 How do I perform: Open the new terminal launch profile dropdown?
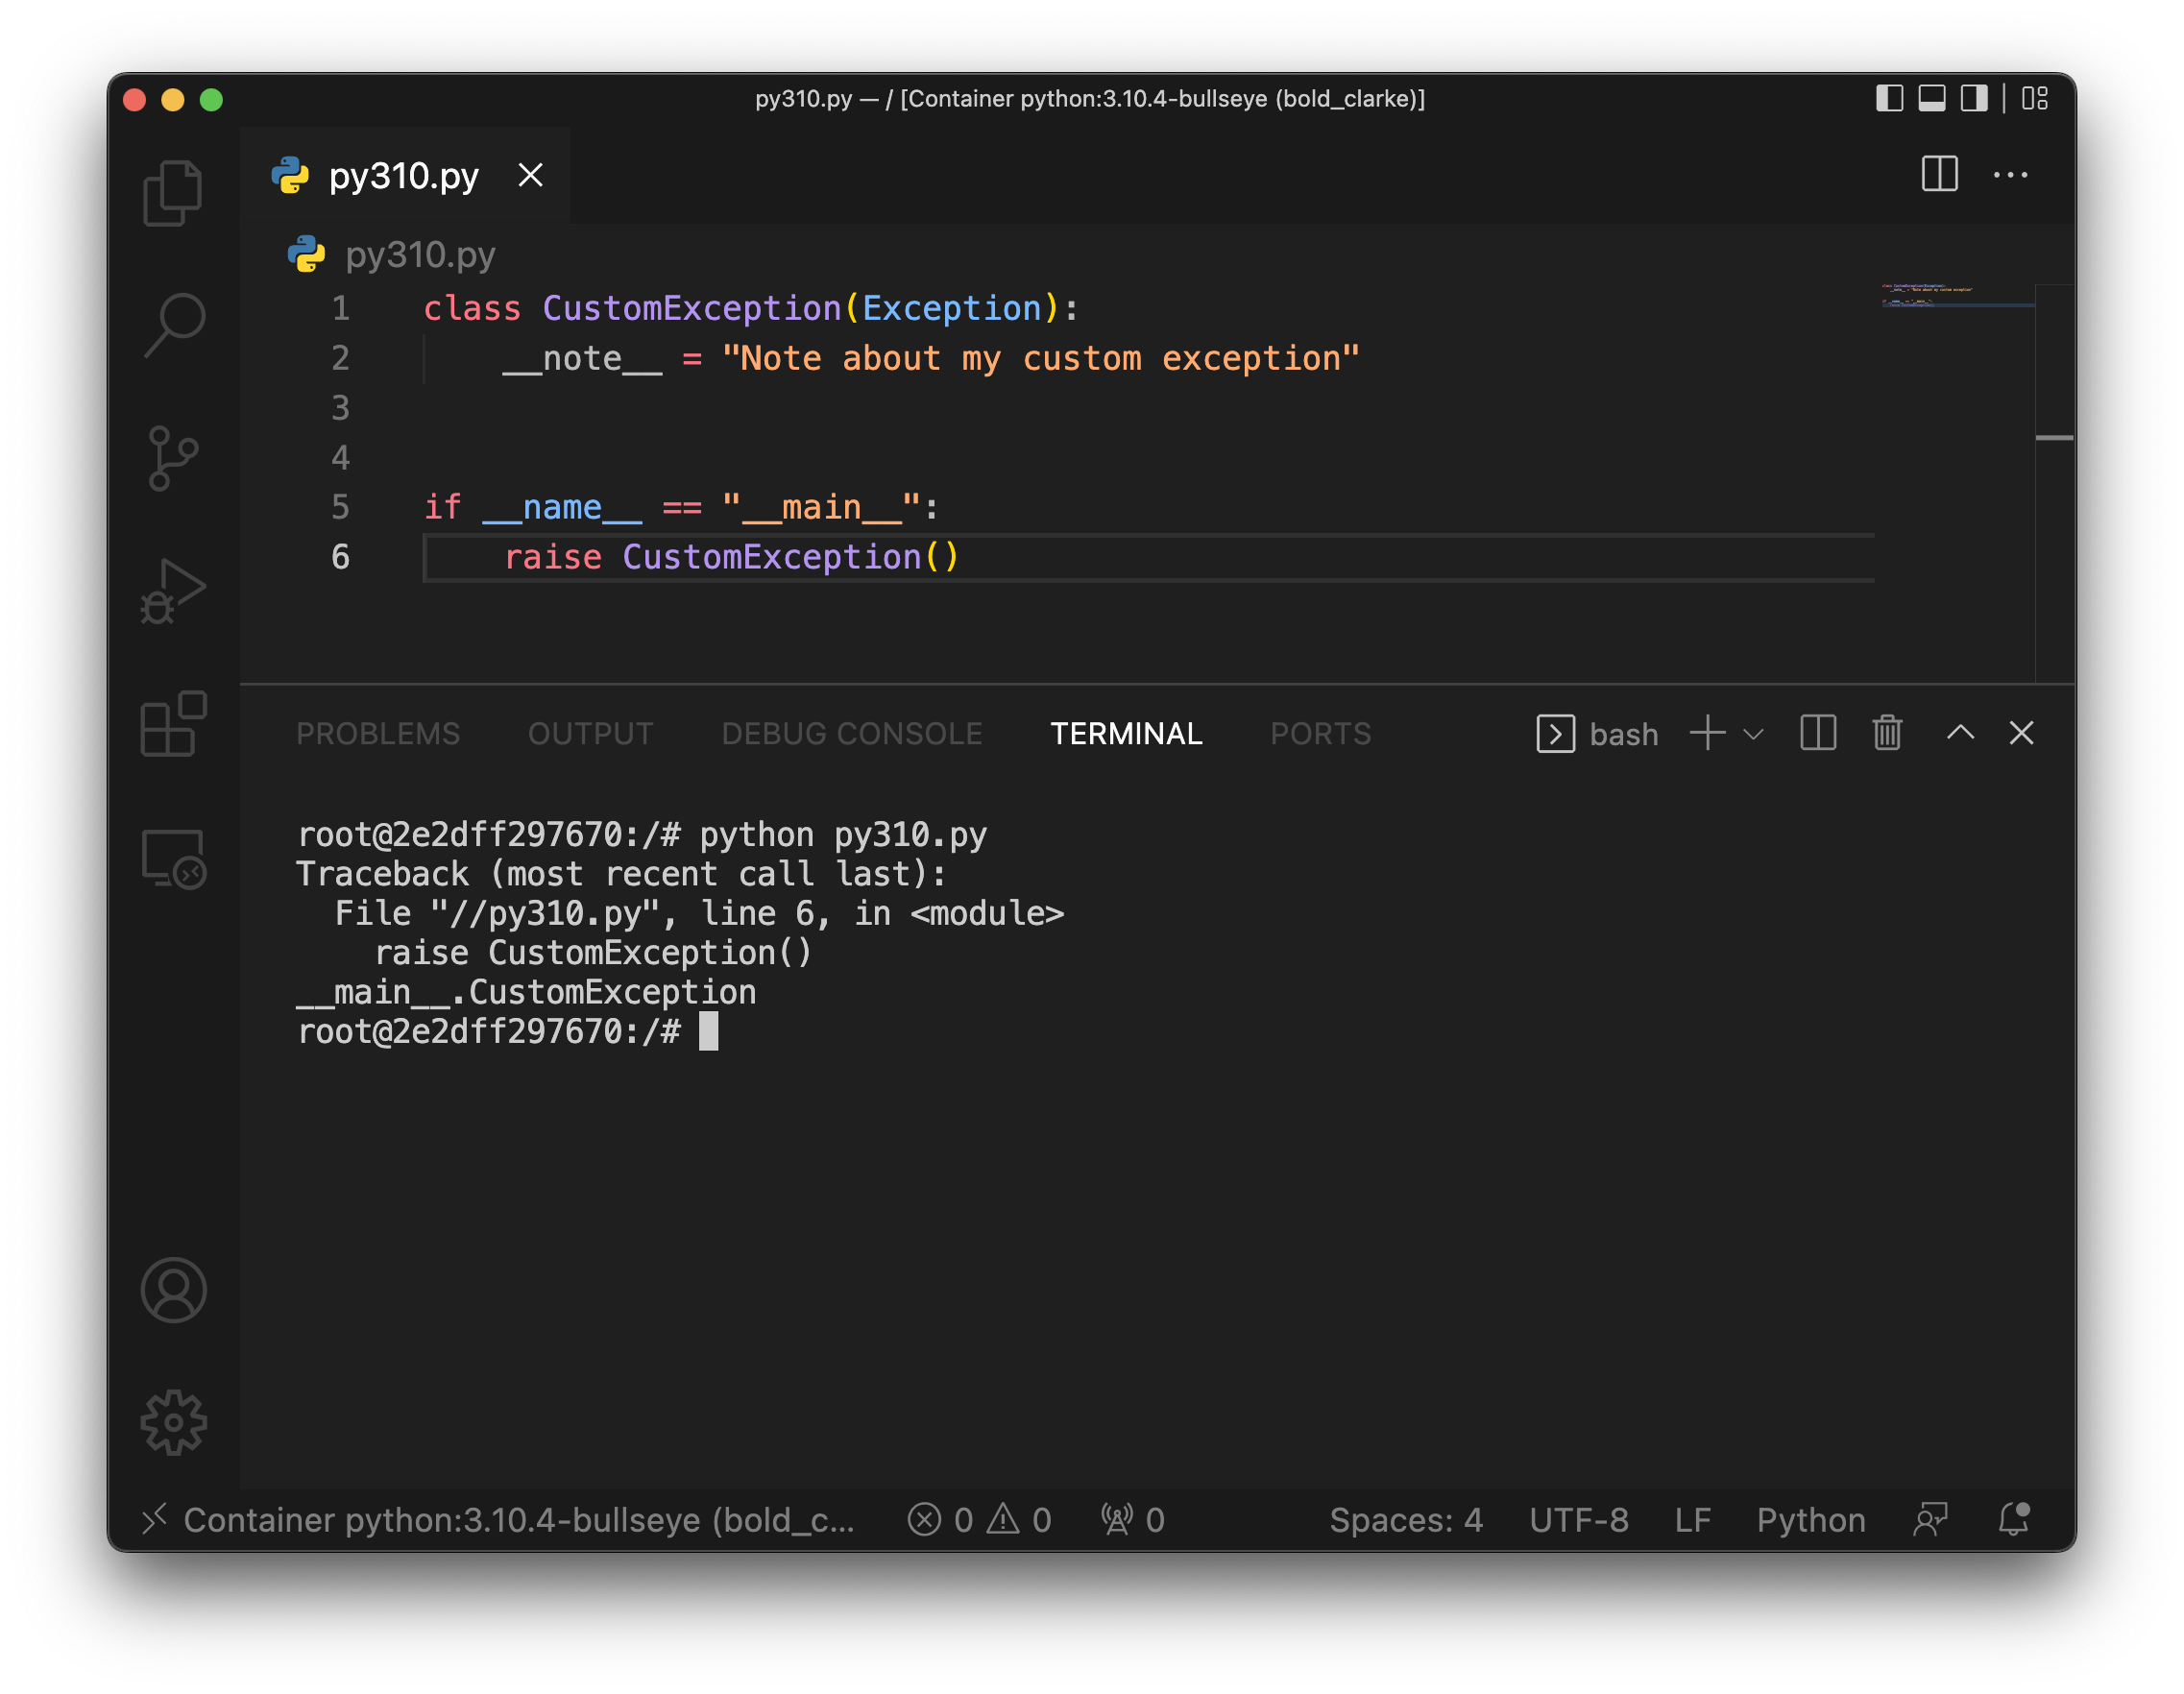coord(1752,734)
